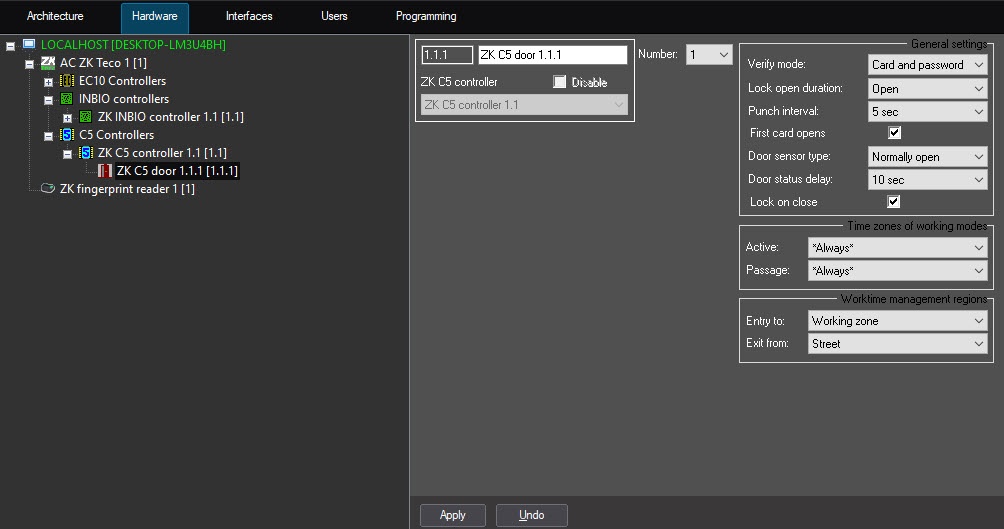Select ZK INBIO controller 1.1 [1.1] item
Screen dimensions: 1004x529
click(x=170, y=117)
